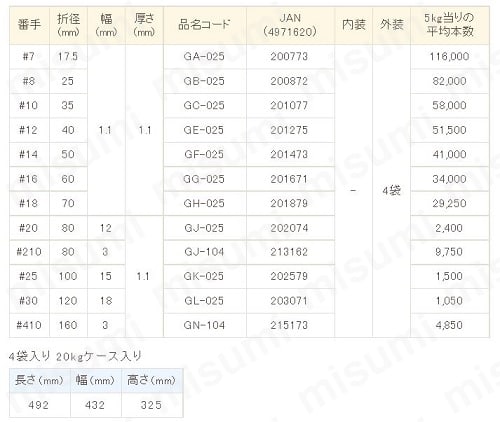Click the GG-025 product code
The width and height of the screenshot is (500, 422).
[204, 179]
